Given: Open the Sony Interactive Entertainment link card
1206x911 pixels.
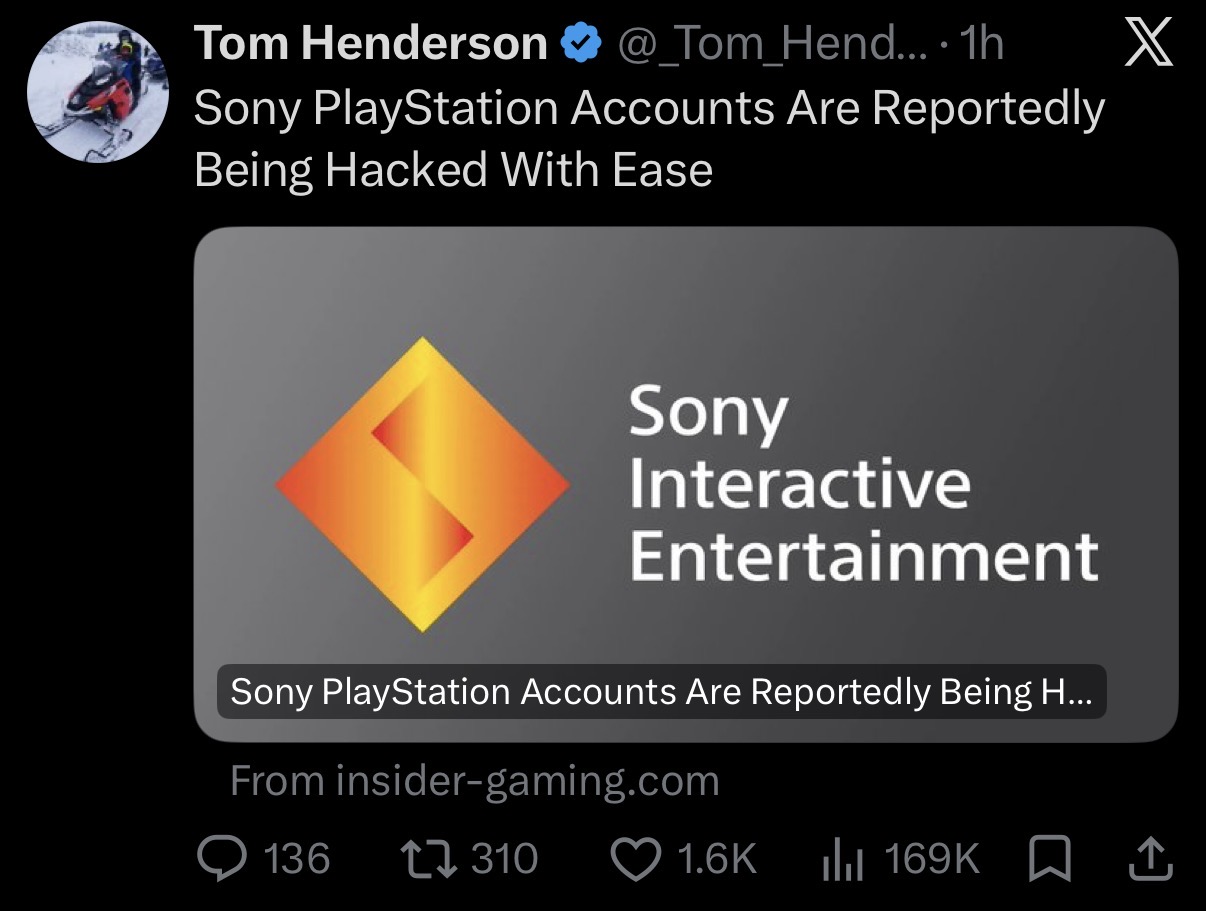Looking at the screenshot, I should pos(686,484).
